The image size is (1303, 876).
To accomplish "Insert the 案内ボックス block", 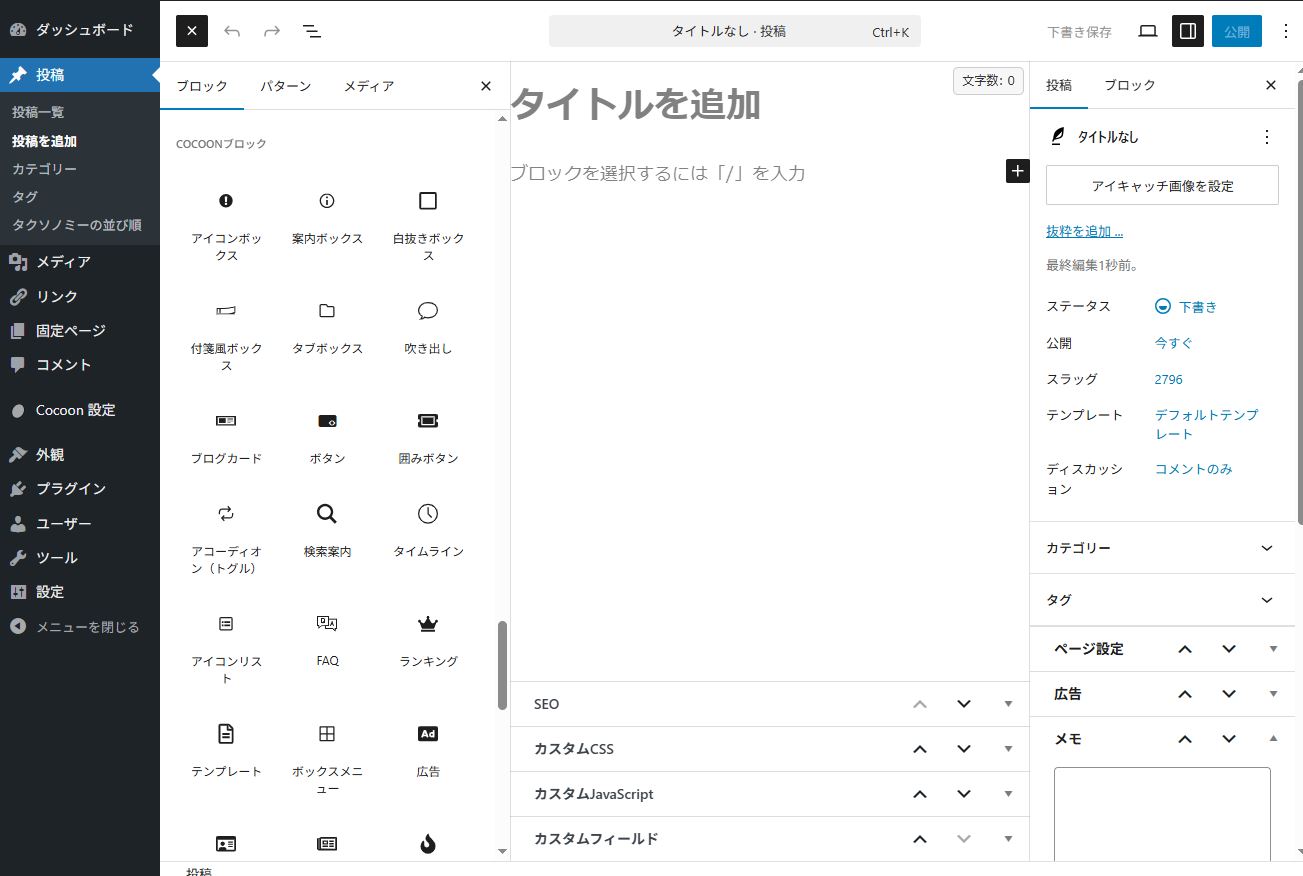I will [x=327, y=225].
